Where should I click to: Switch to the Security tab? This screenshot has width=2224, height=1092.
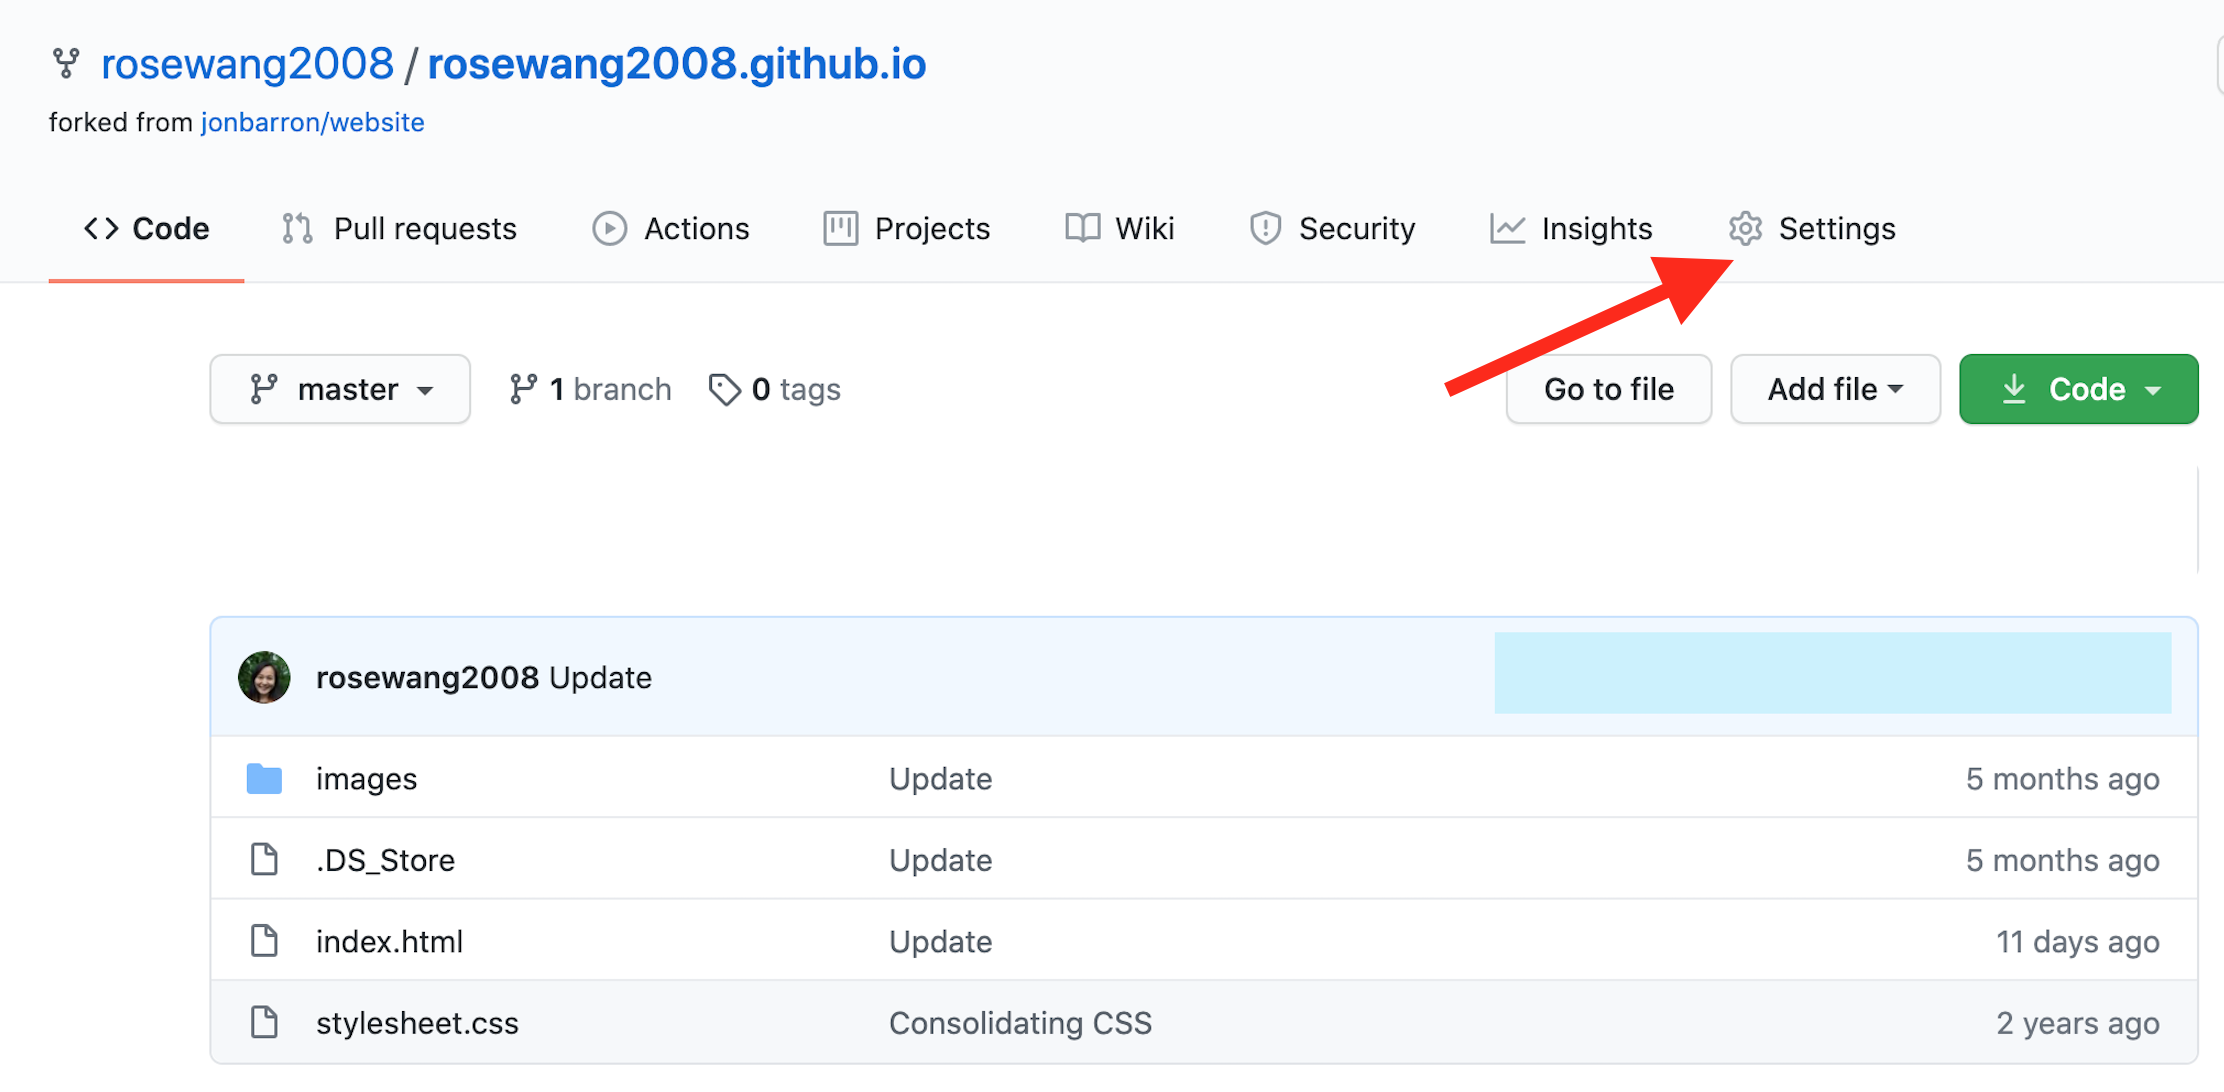pos(1332,228)
